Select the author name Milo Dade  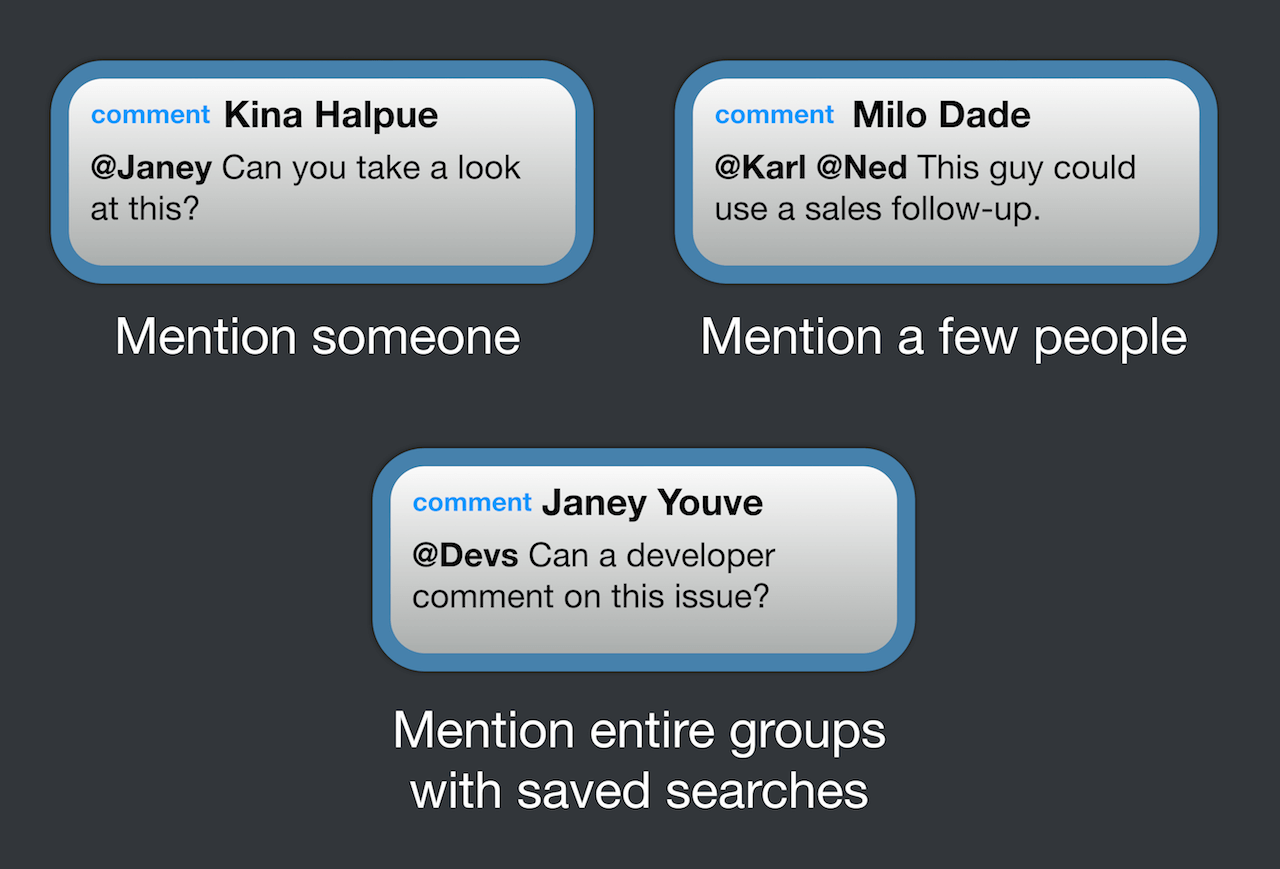point(941,115)
